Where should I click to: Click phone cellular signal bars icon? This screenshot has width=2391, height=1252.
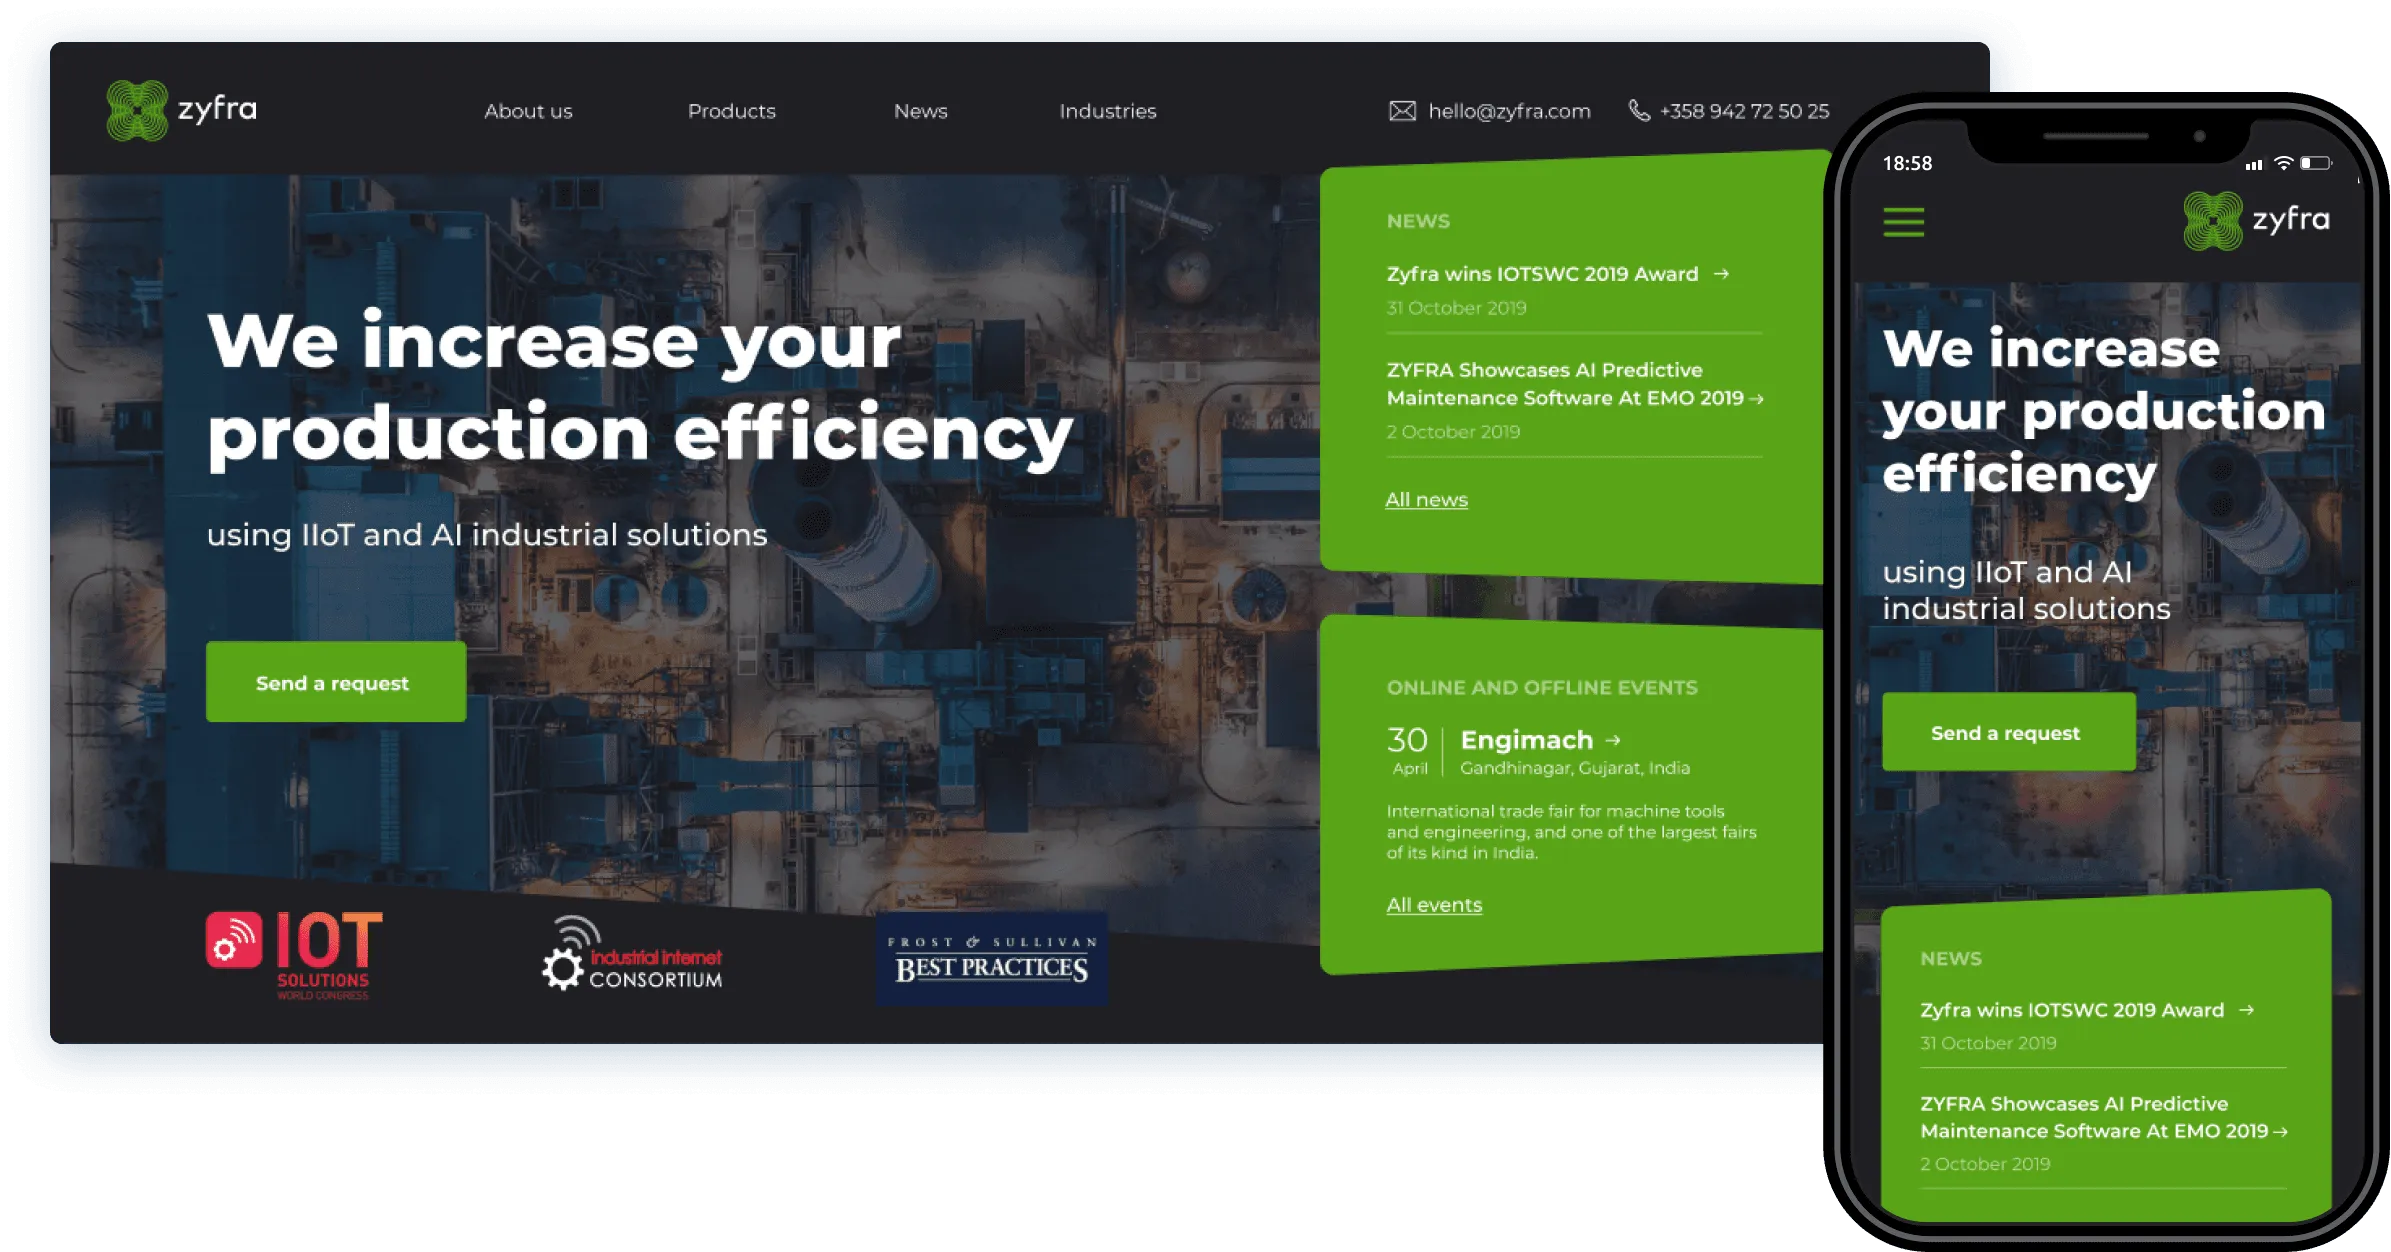click(2254, 165)
